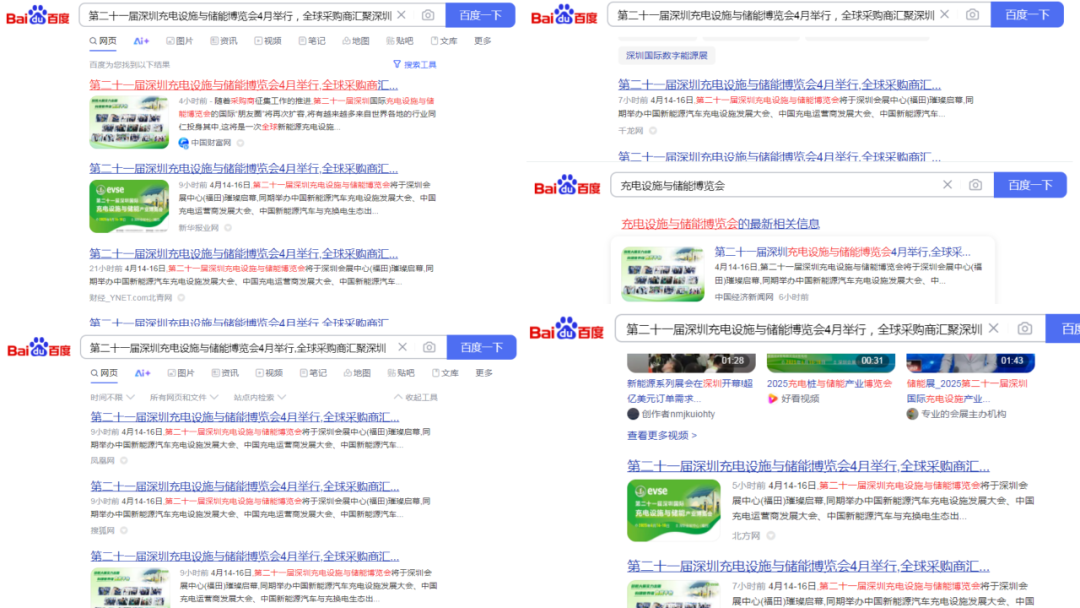Collapse the filters via 收起工具
Image resolution: width=1080 pixels, height=608 pixels.
point(415,397)
